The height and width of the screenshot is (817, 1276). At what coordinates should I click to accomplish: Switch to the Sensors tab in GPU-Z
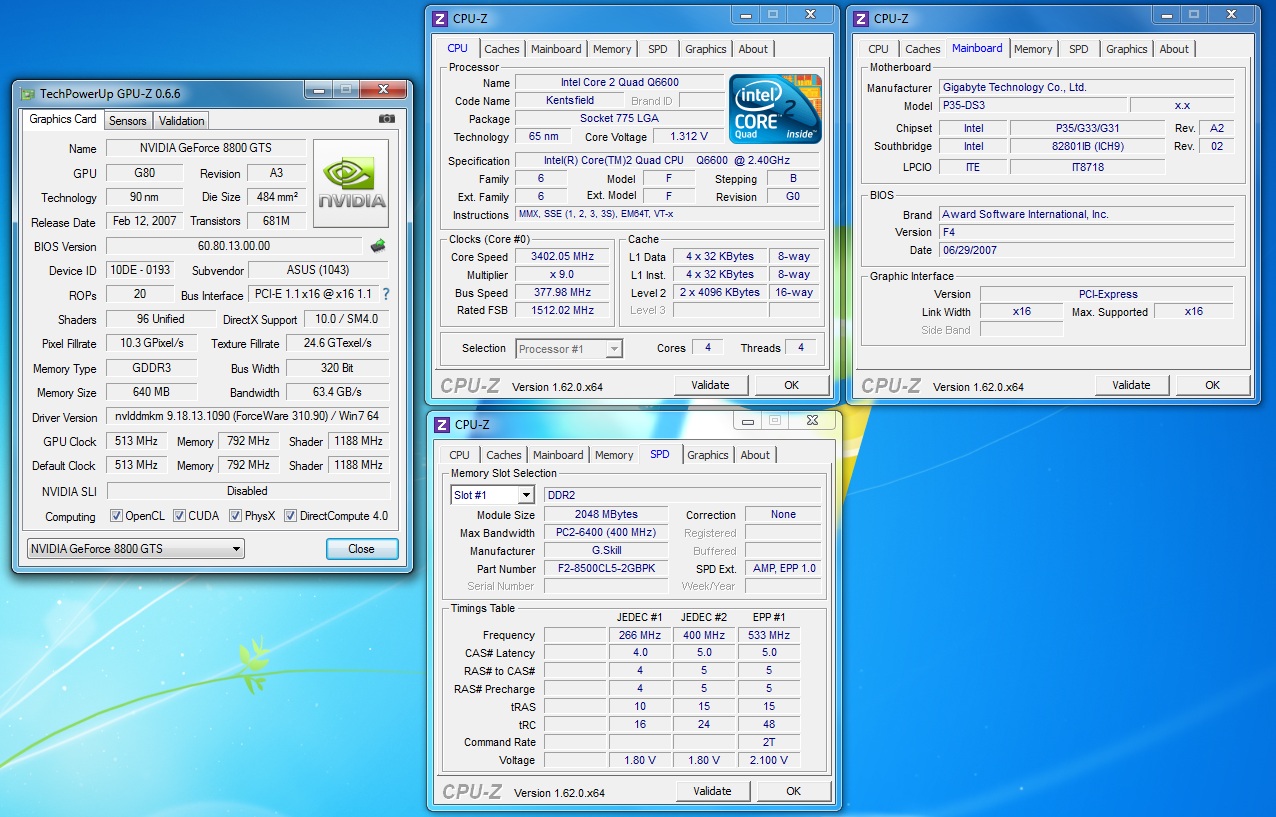(128, 121)
